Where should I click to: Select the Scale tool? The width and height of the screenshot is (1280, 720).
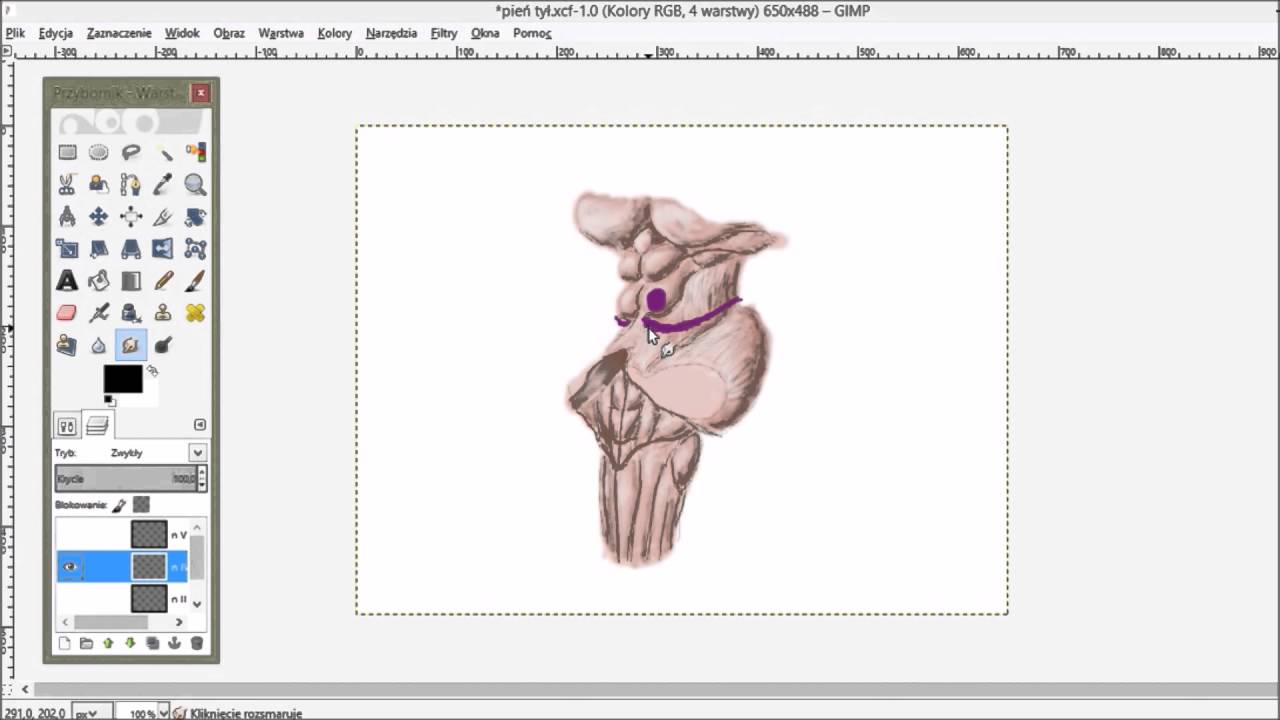point(67,248)
